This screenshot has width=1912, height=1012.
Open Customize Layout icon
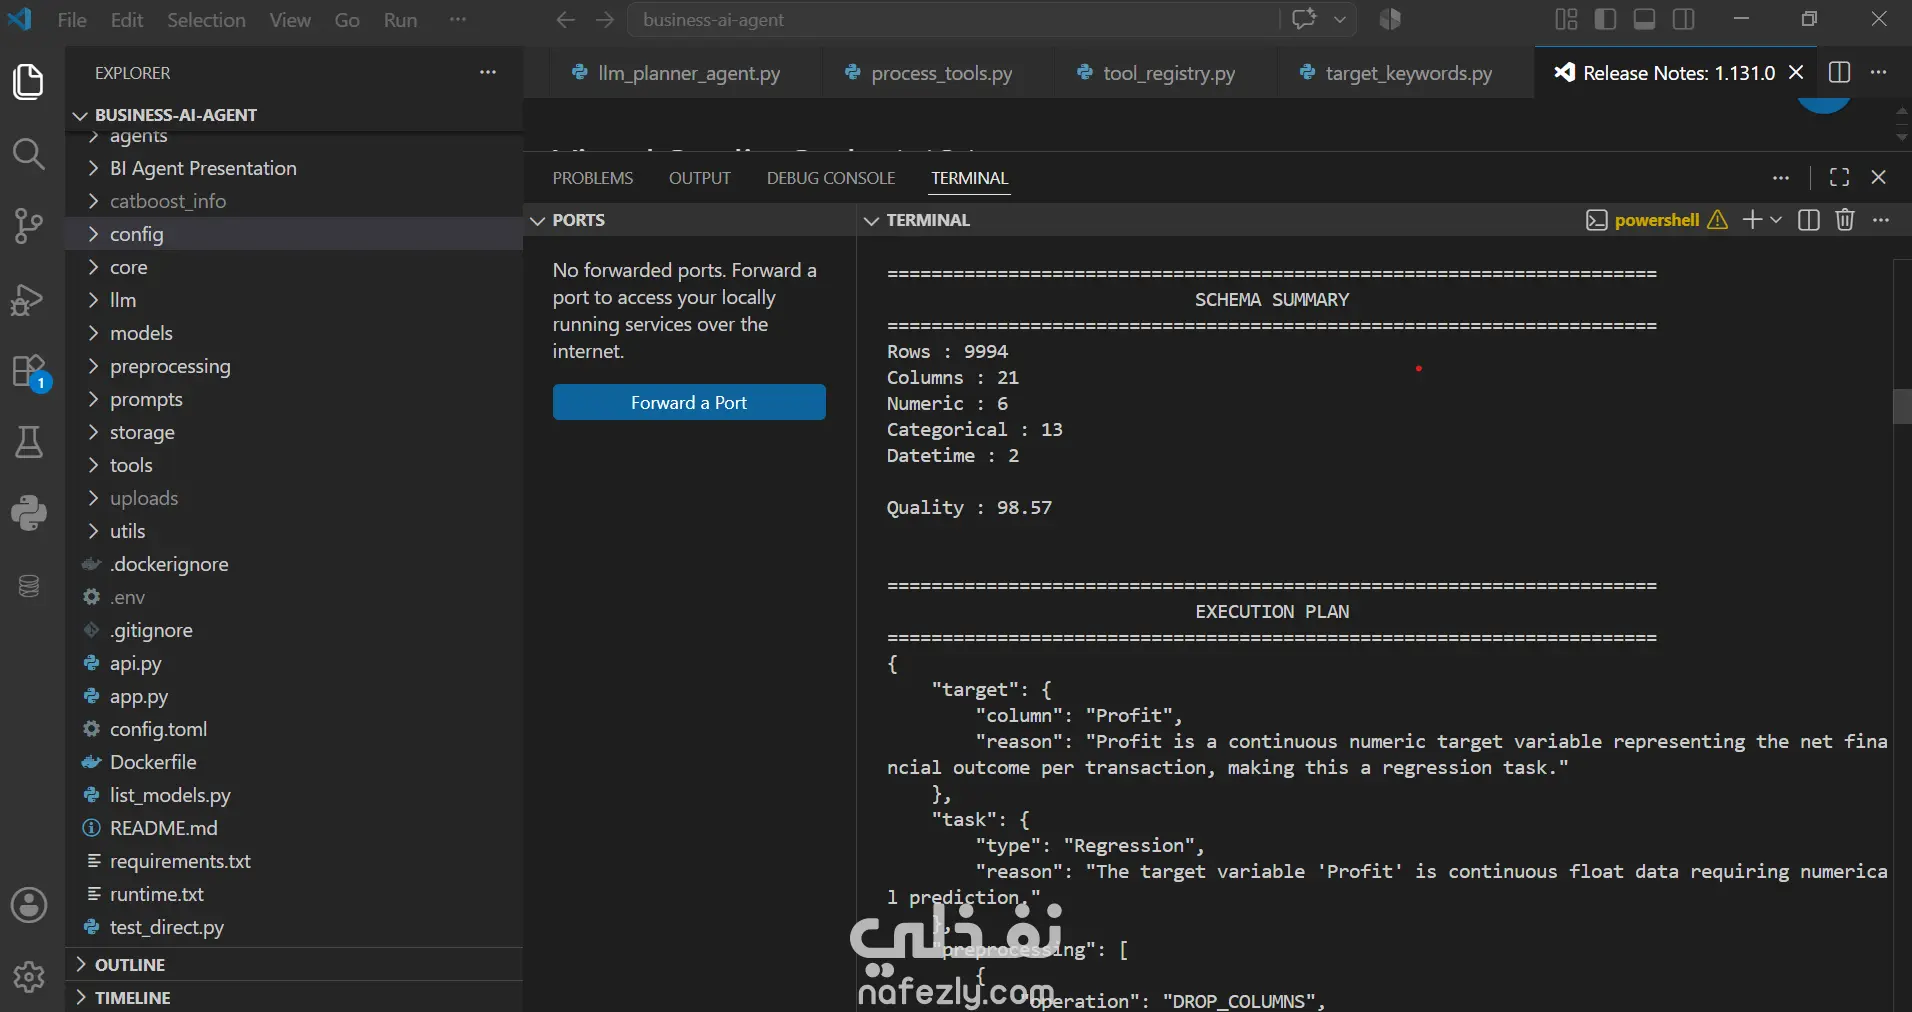click(1566, 19)
